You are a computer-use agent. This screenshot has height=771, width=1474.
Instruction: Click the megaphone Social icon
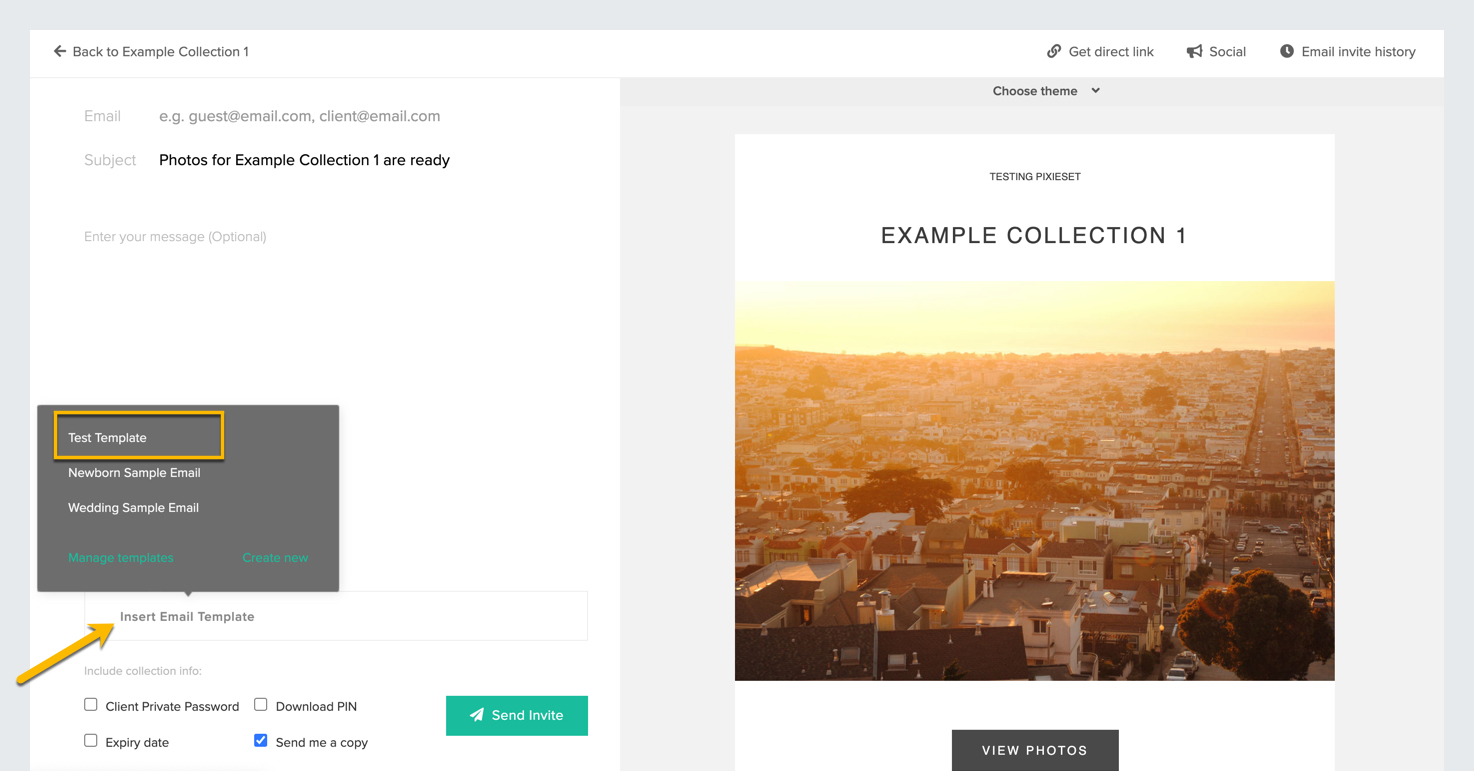click(1194, 51)
